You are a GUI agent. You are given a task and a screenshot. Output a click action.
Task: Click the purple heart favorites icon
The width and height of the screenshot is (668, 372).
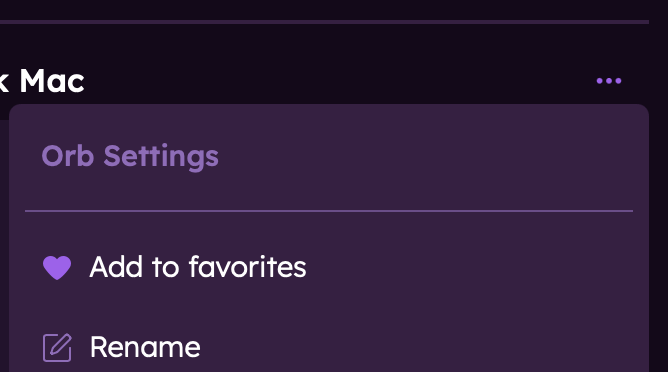[x=57, y=268]
